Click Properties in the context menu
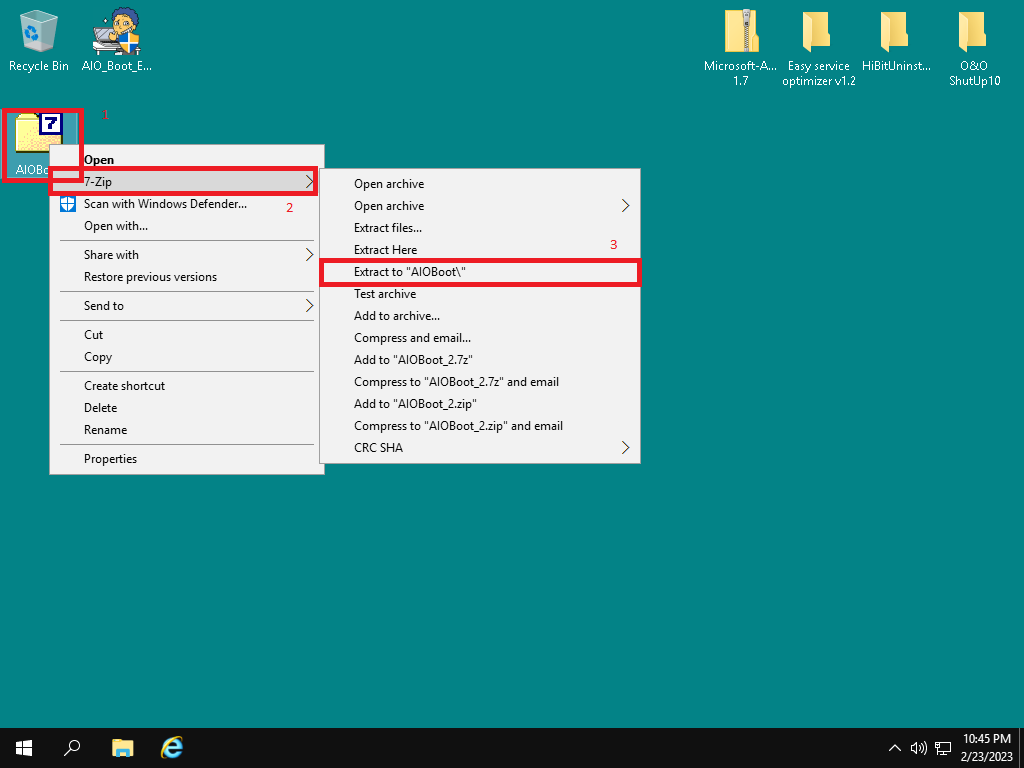This screenshot has width=1024, height=768. tap(110, 459)
